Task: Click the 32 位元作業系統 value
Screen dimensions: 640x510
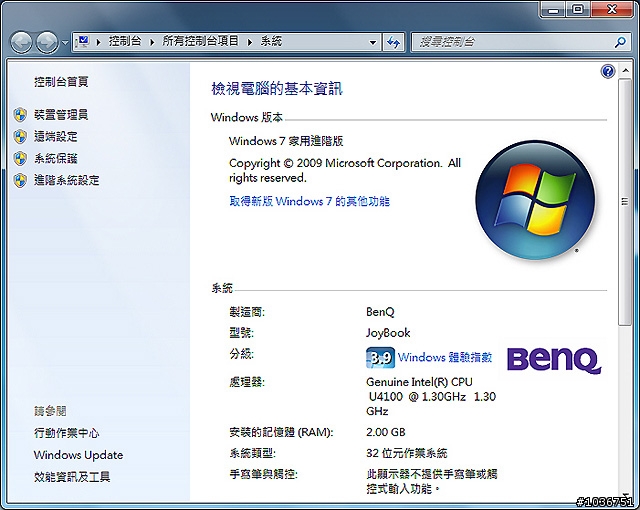Action: point(407,453)
